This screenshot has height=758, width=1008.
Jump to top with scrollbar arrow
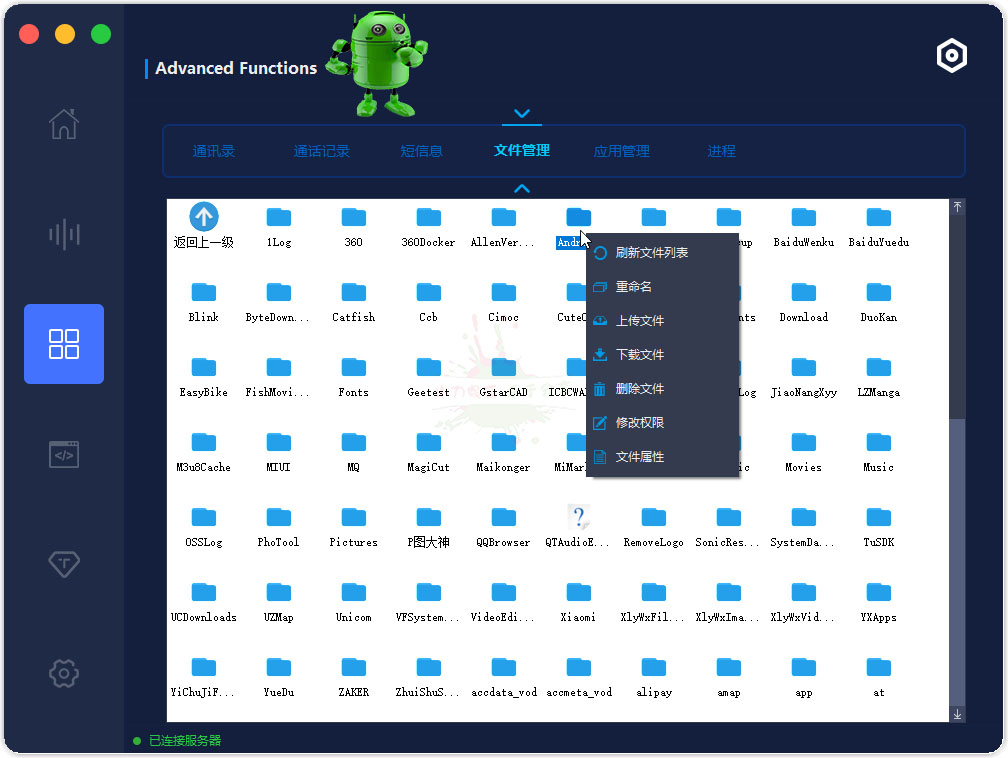coord(957,206)
